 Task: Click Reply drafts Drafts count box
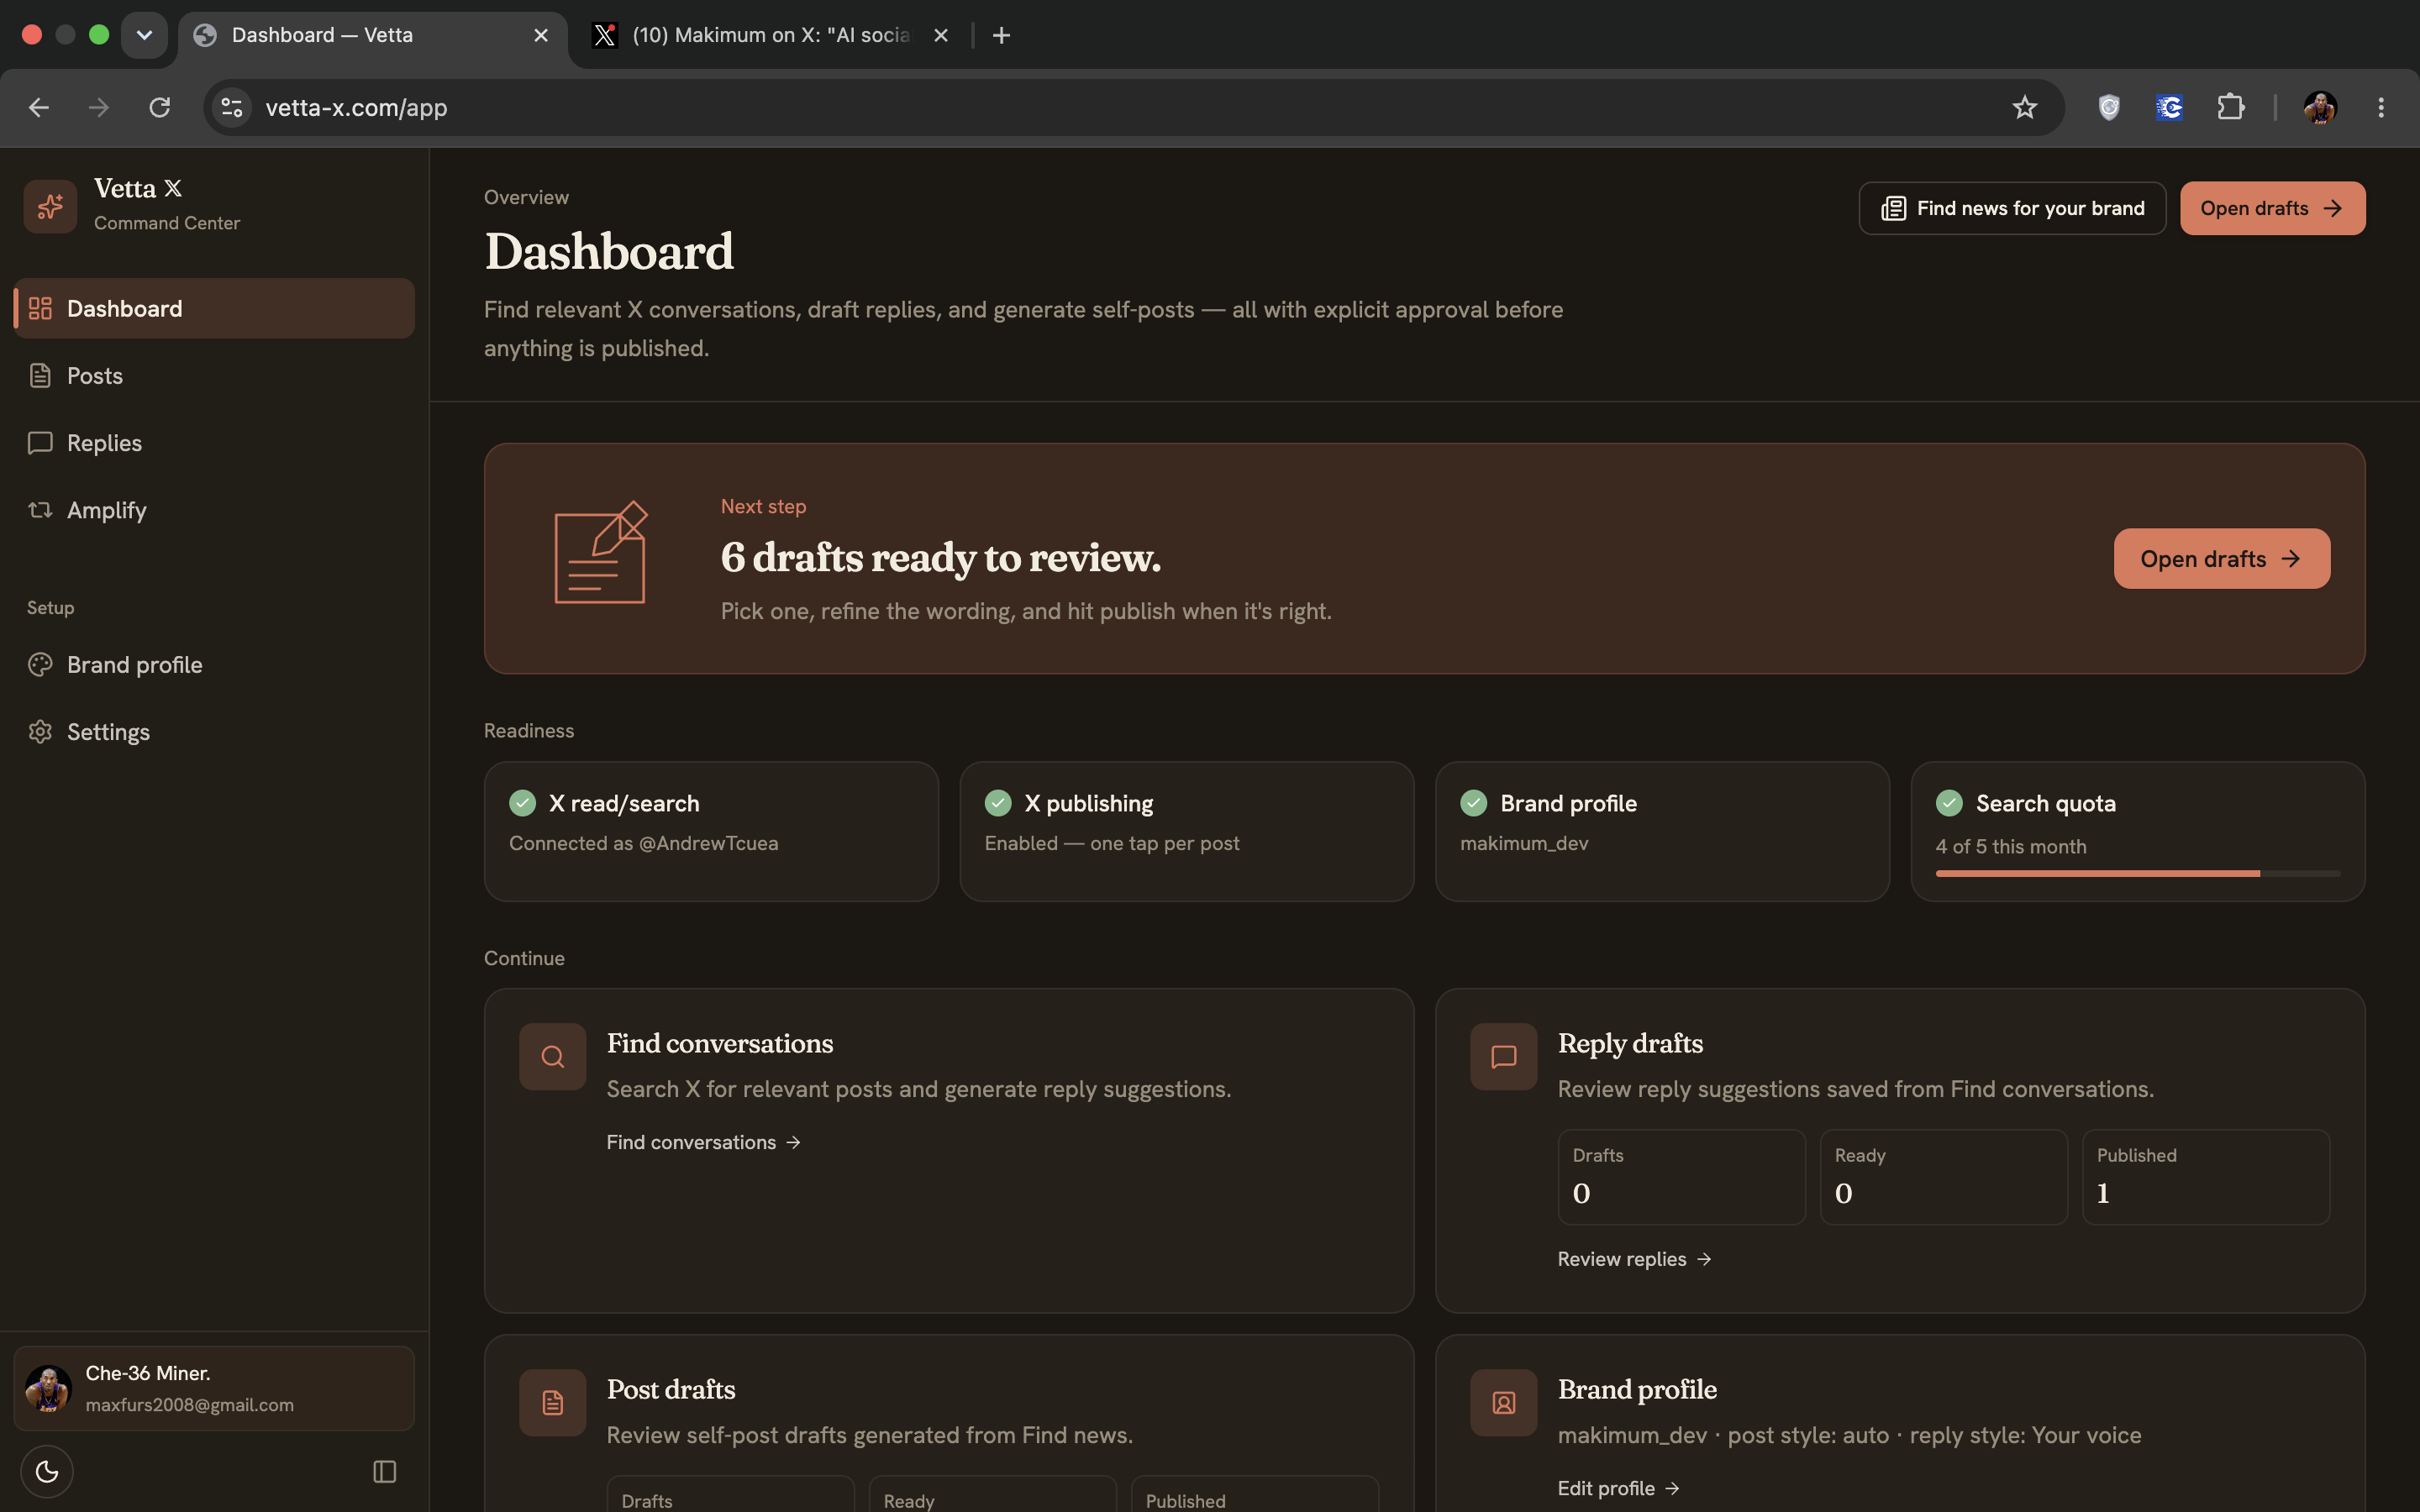tap(1681, 1177)
